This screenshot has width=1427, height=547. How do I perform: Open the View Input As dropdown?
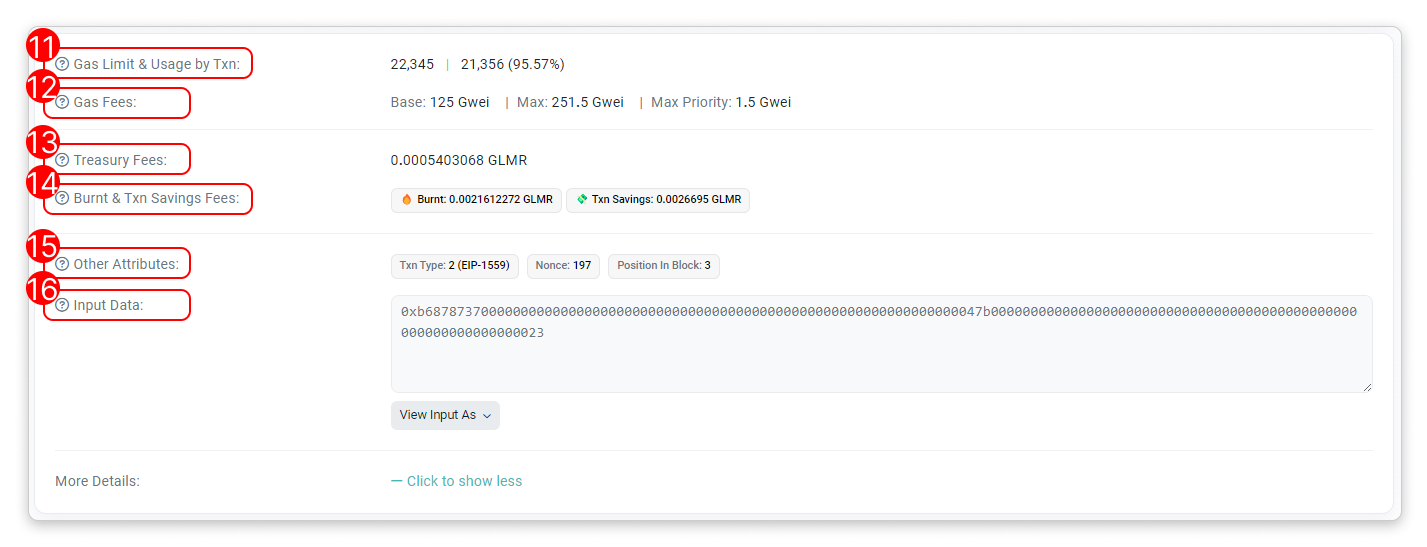coord(445,415)
